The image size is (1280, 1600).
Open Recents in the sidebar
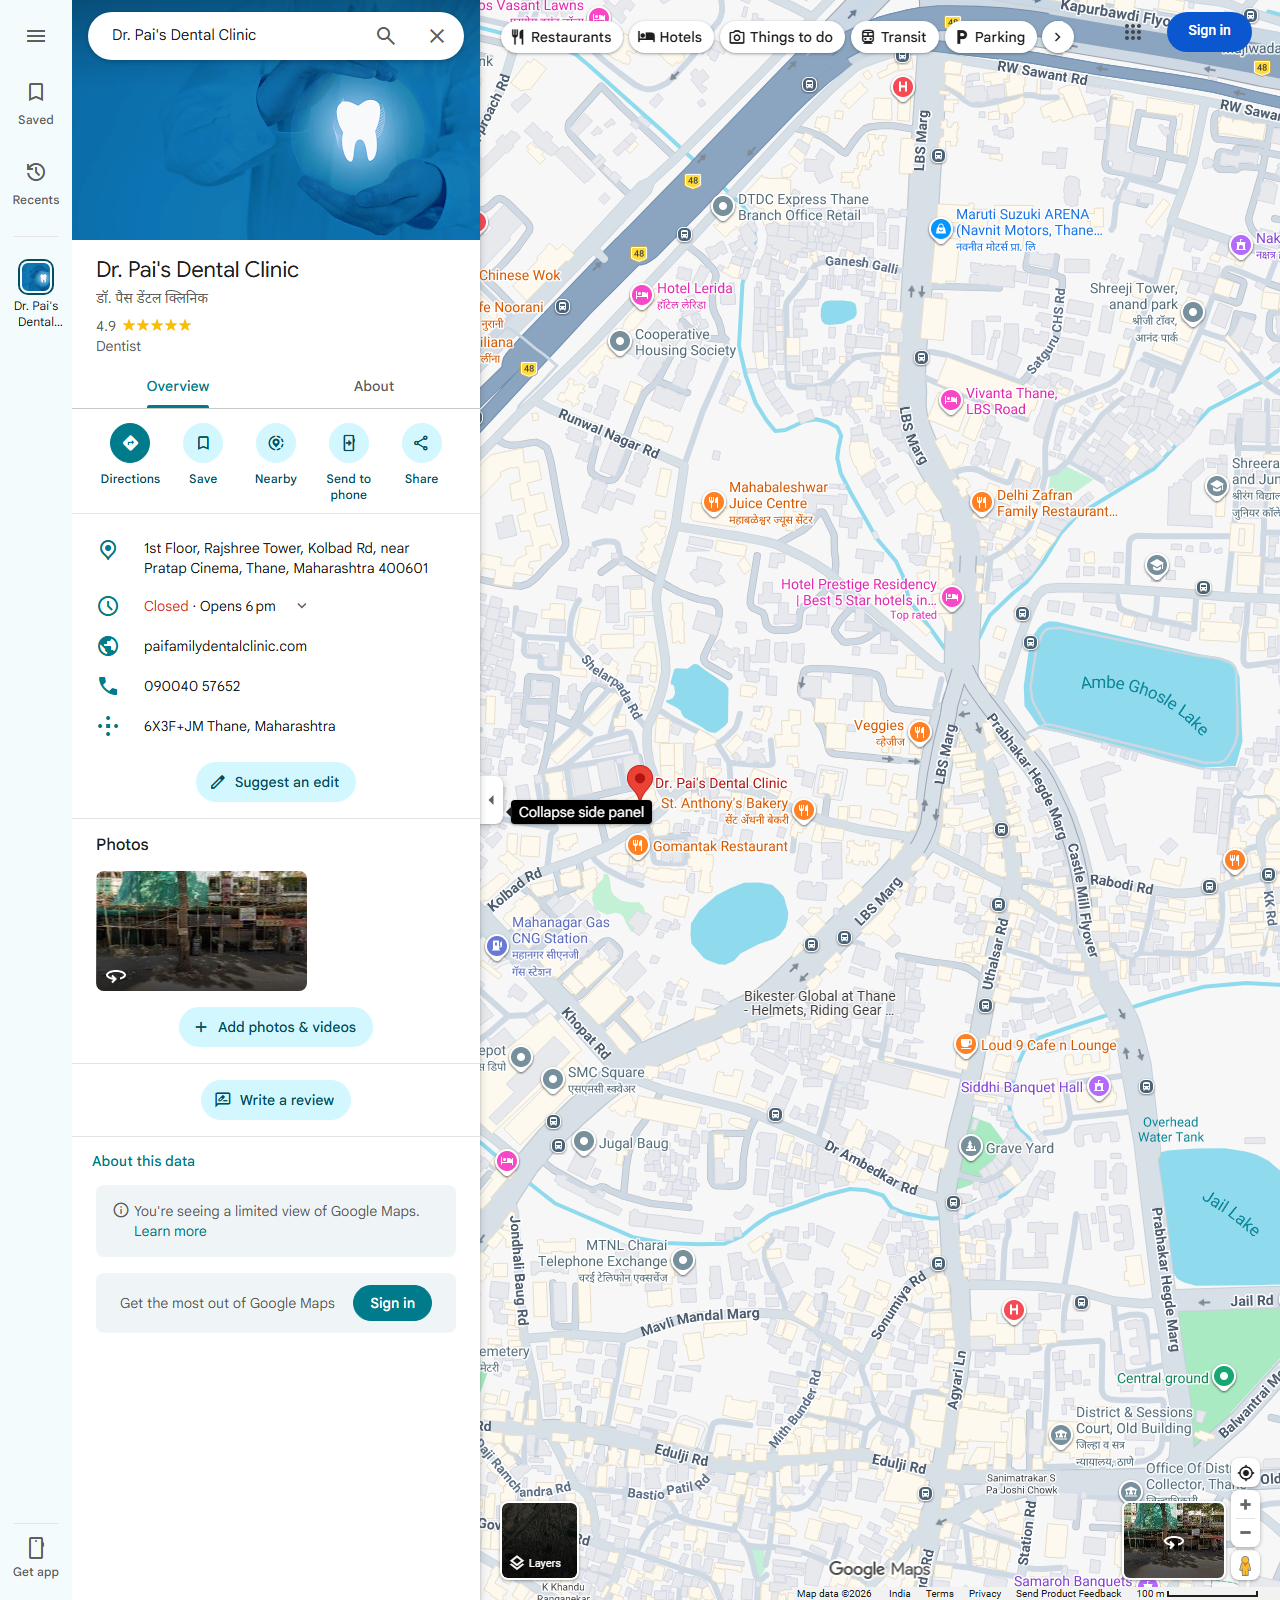coord(36,184)
